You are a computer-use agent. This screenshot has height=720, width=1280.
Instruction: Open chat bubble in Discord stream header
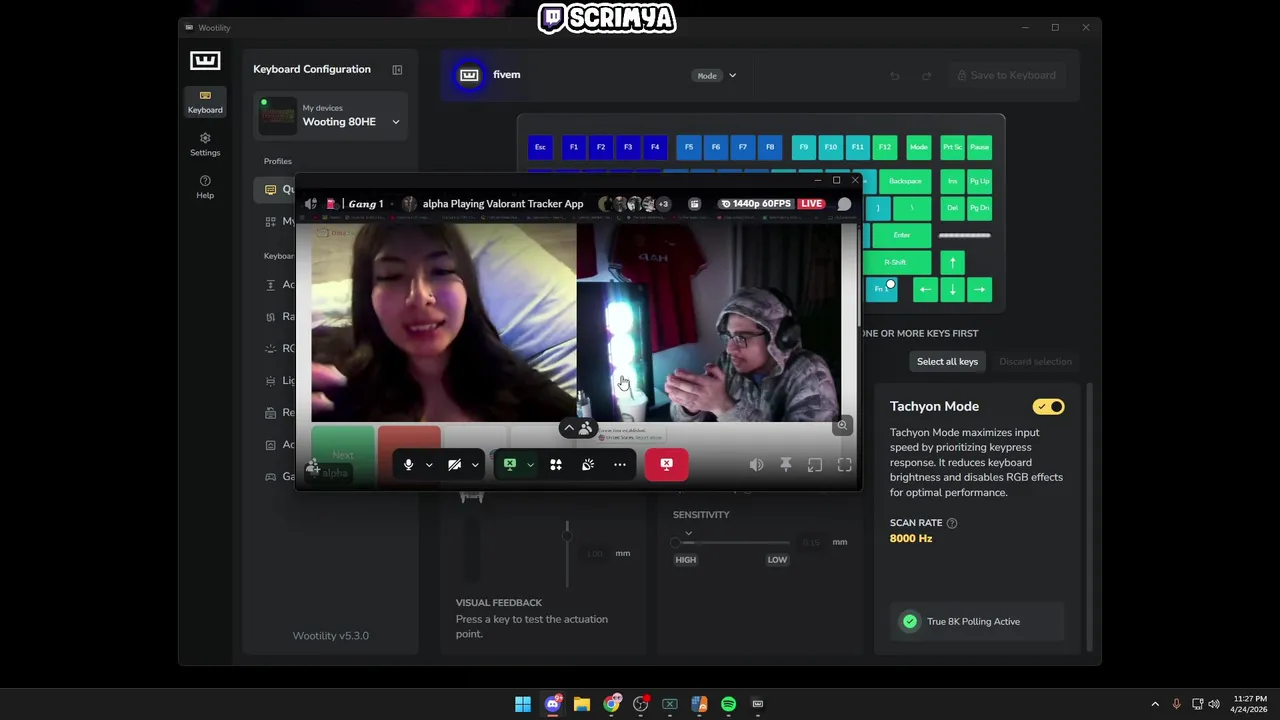(x=844, y=204)
